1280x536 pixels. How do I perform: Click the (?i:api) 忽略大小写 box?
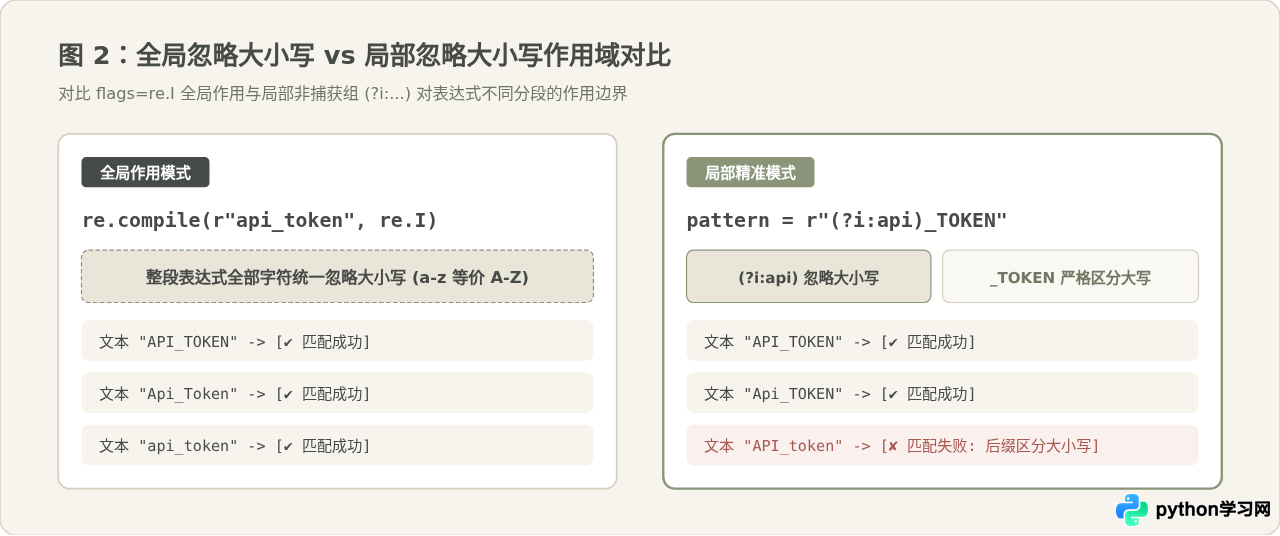point(808,276)
